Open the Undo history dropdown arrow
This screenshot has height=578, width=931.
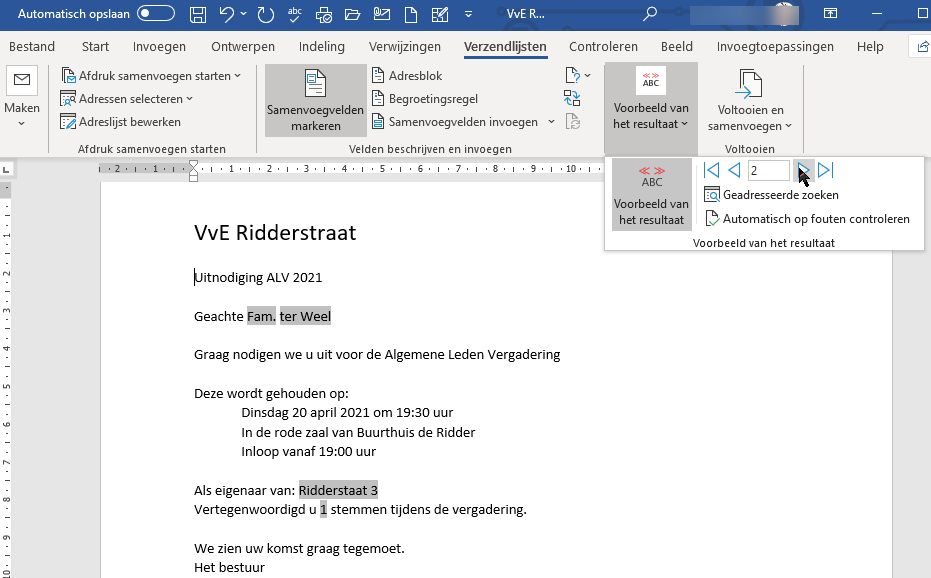click(x=243, y=14)
